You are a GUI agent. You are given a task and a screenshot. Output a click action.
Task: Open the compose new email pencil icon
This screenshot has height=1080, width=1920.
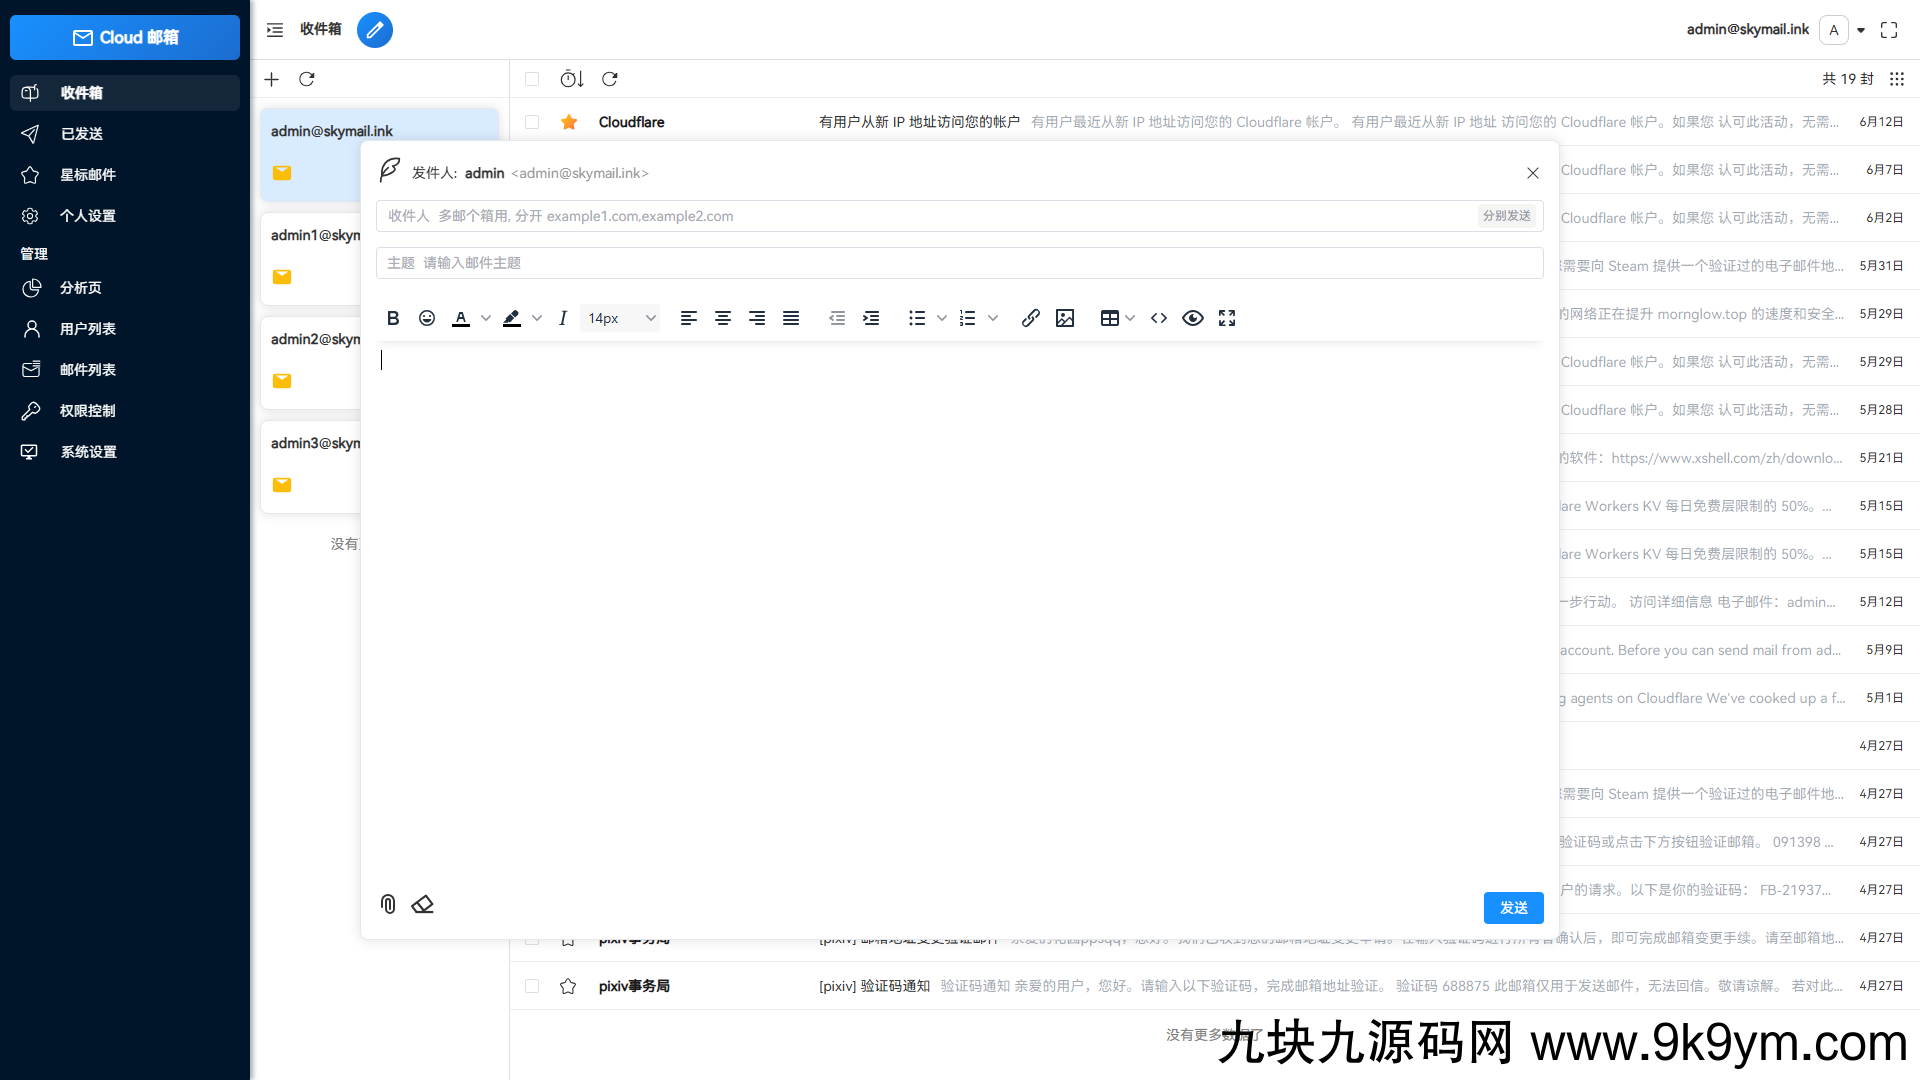click(375, 30)
